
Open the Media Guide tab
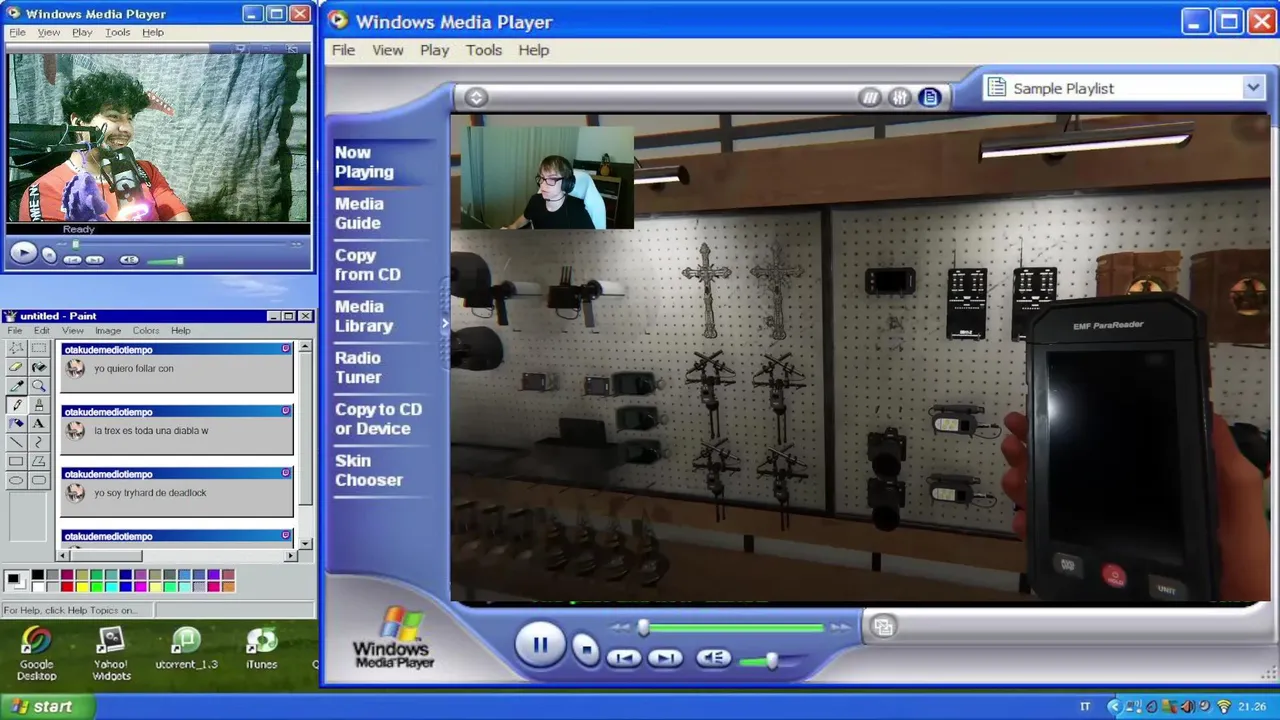point(359,213)
